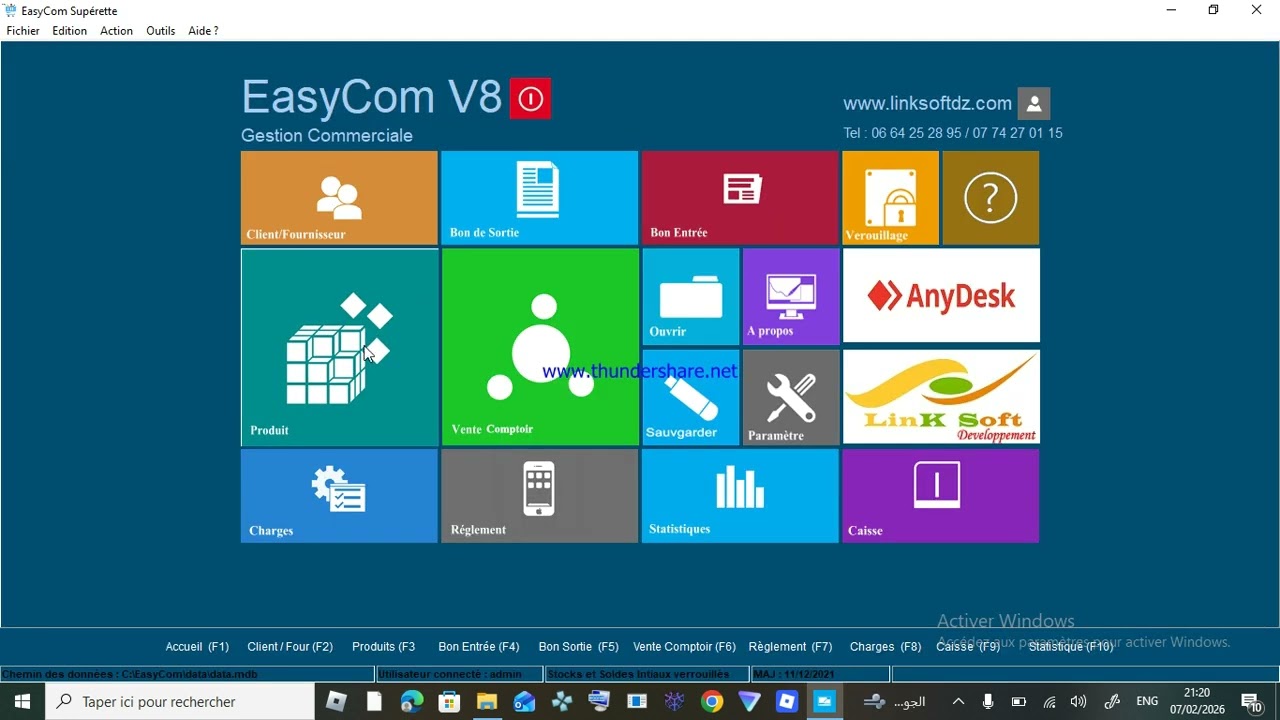Image resolution: width=1280 pixels, height=720 pixels.
Task: Open the Fichier menu
Action: point(23,31)
